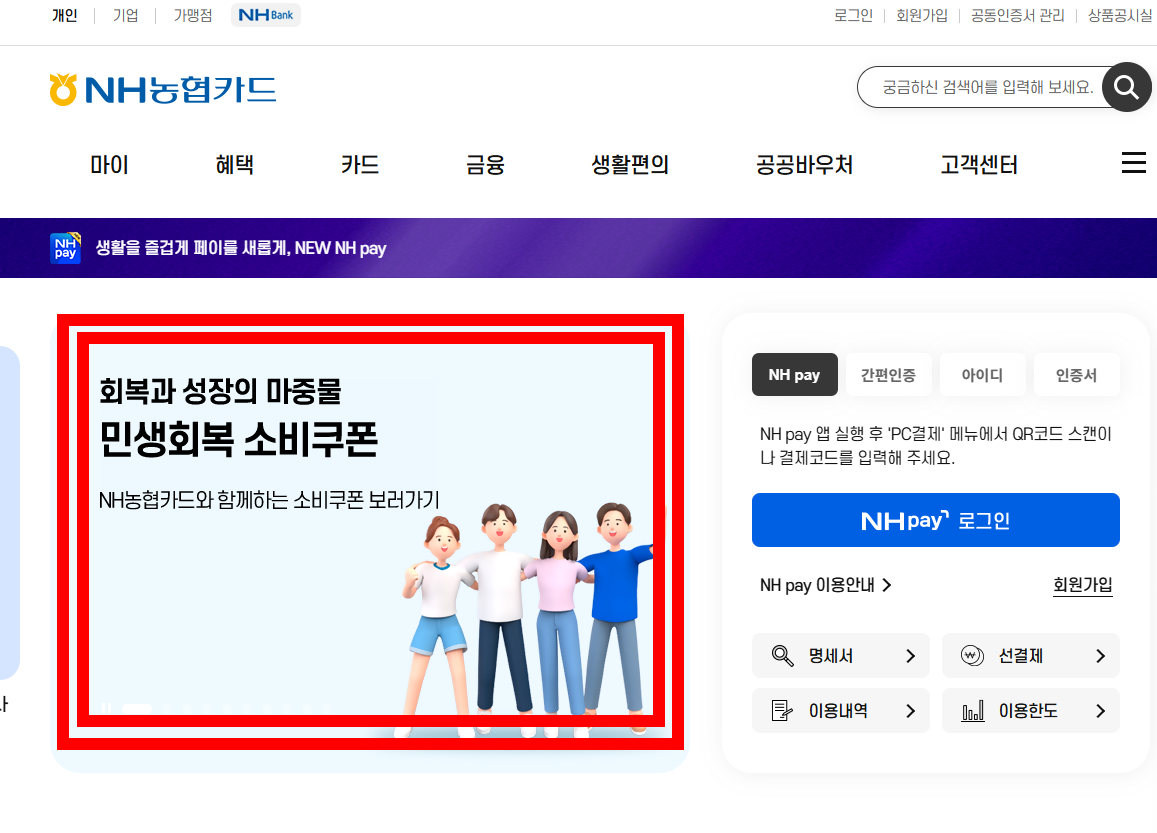Click the search magnifier icon
The width and height of the screenshot is (1157, 833).
[x=1126, y=87]
